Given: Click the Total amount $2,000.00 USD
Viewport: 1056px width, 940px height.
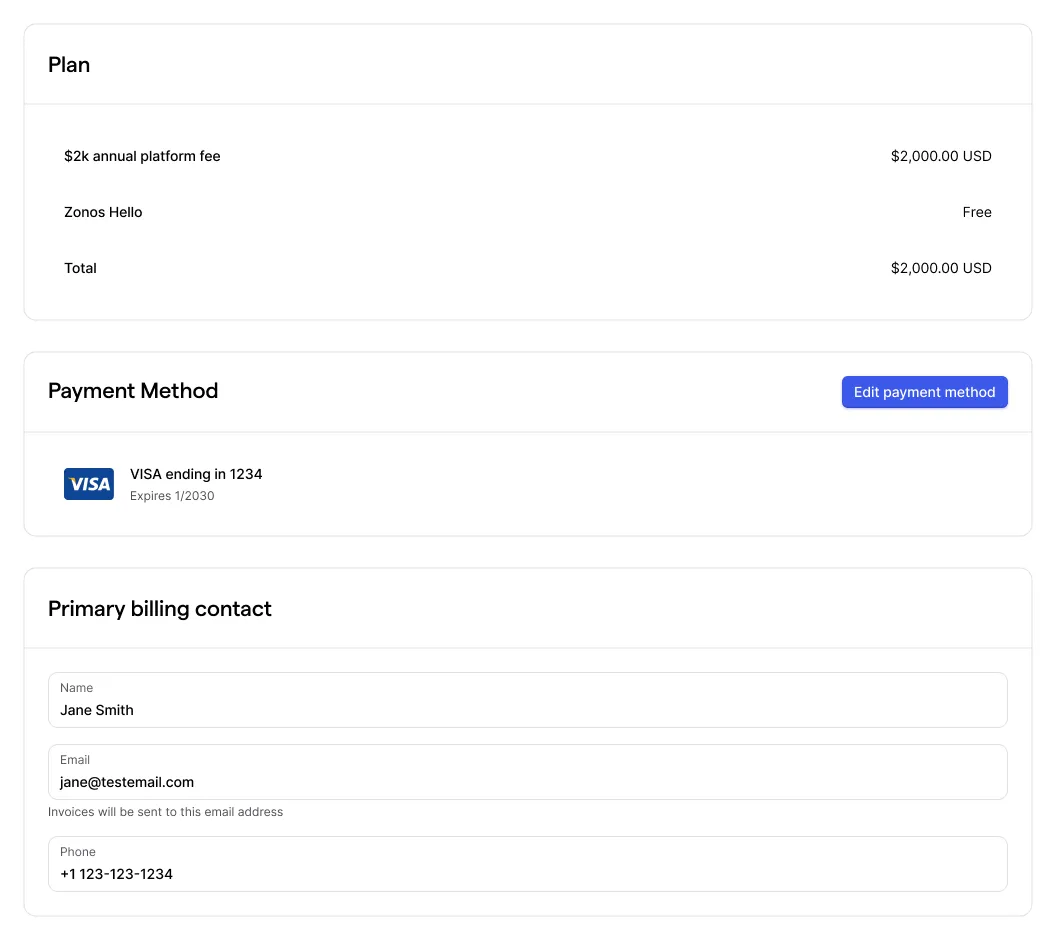Looking at the screenshot, I should pyautogui.click(x=940, y=268).
